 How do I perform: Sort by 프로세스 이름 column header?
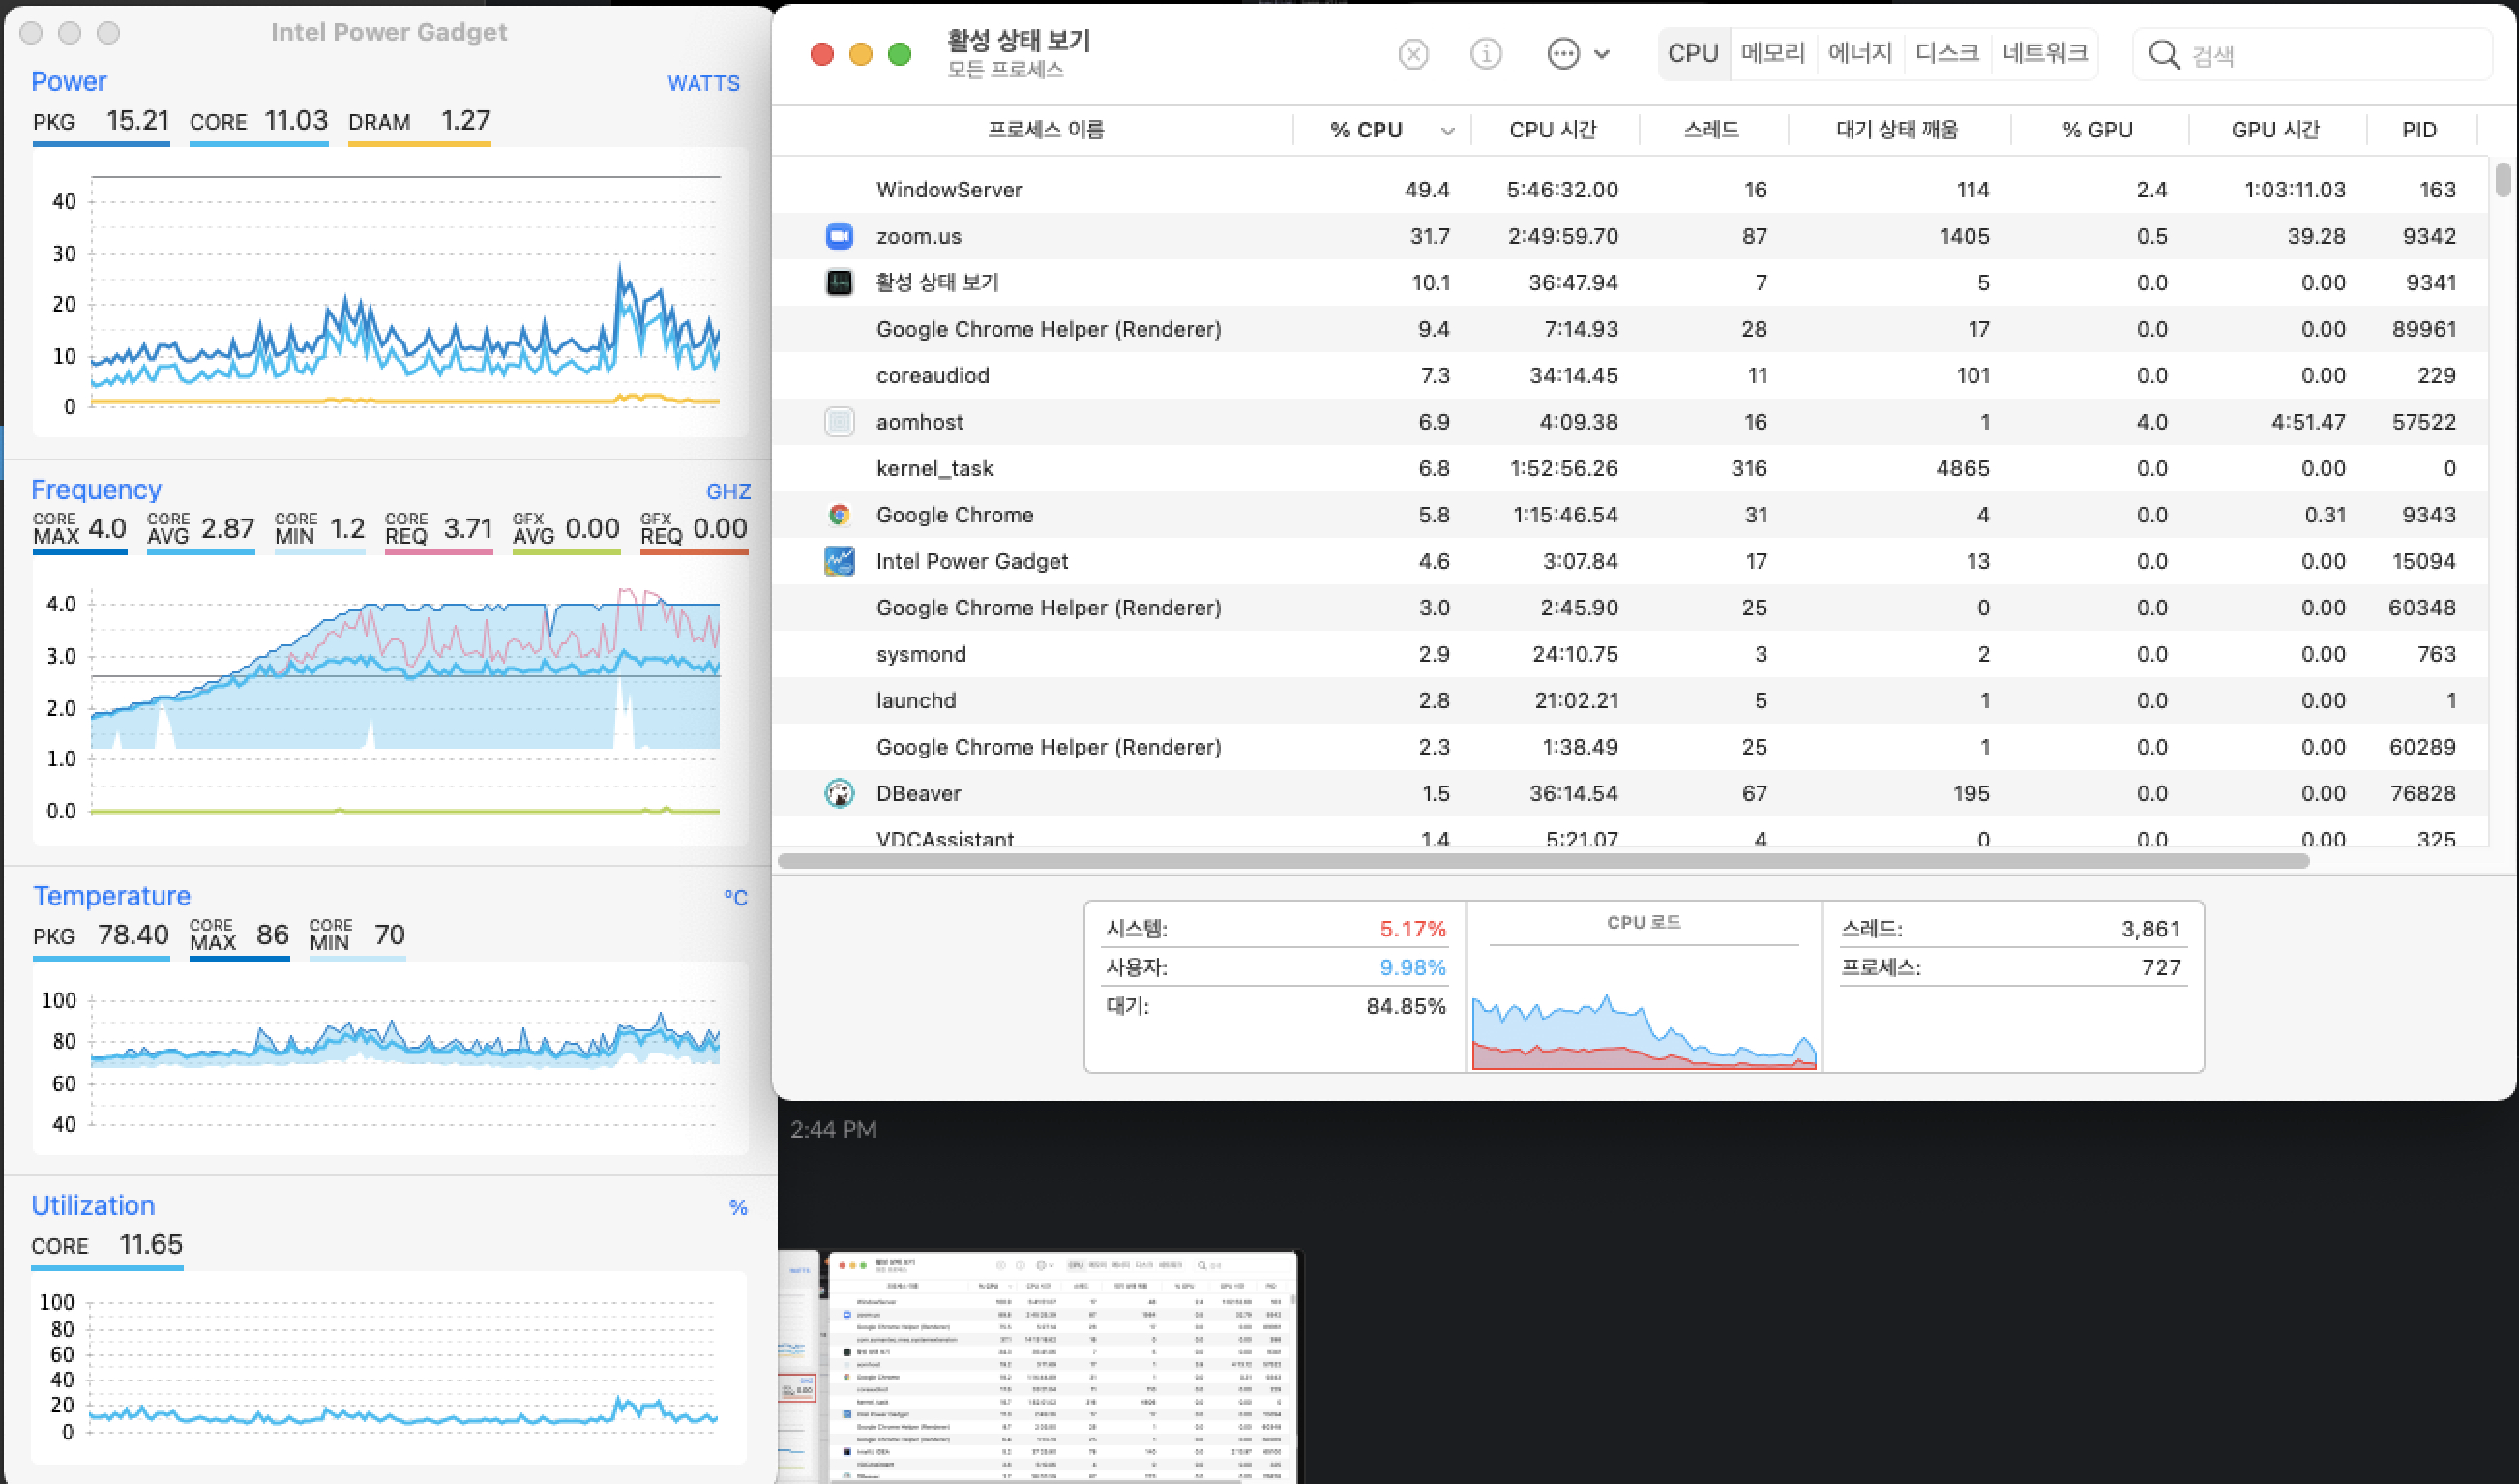(x=1045, y=130)
